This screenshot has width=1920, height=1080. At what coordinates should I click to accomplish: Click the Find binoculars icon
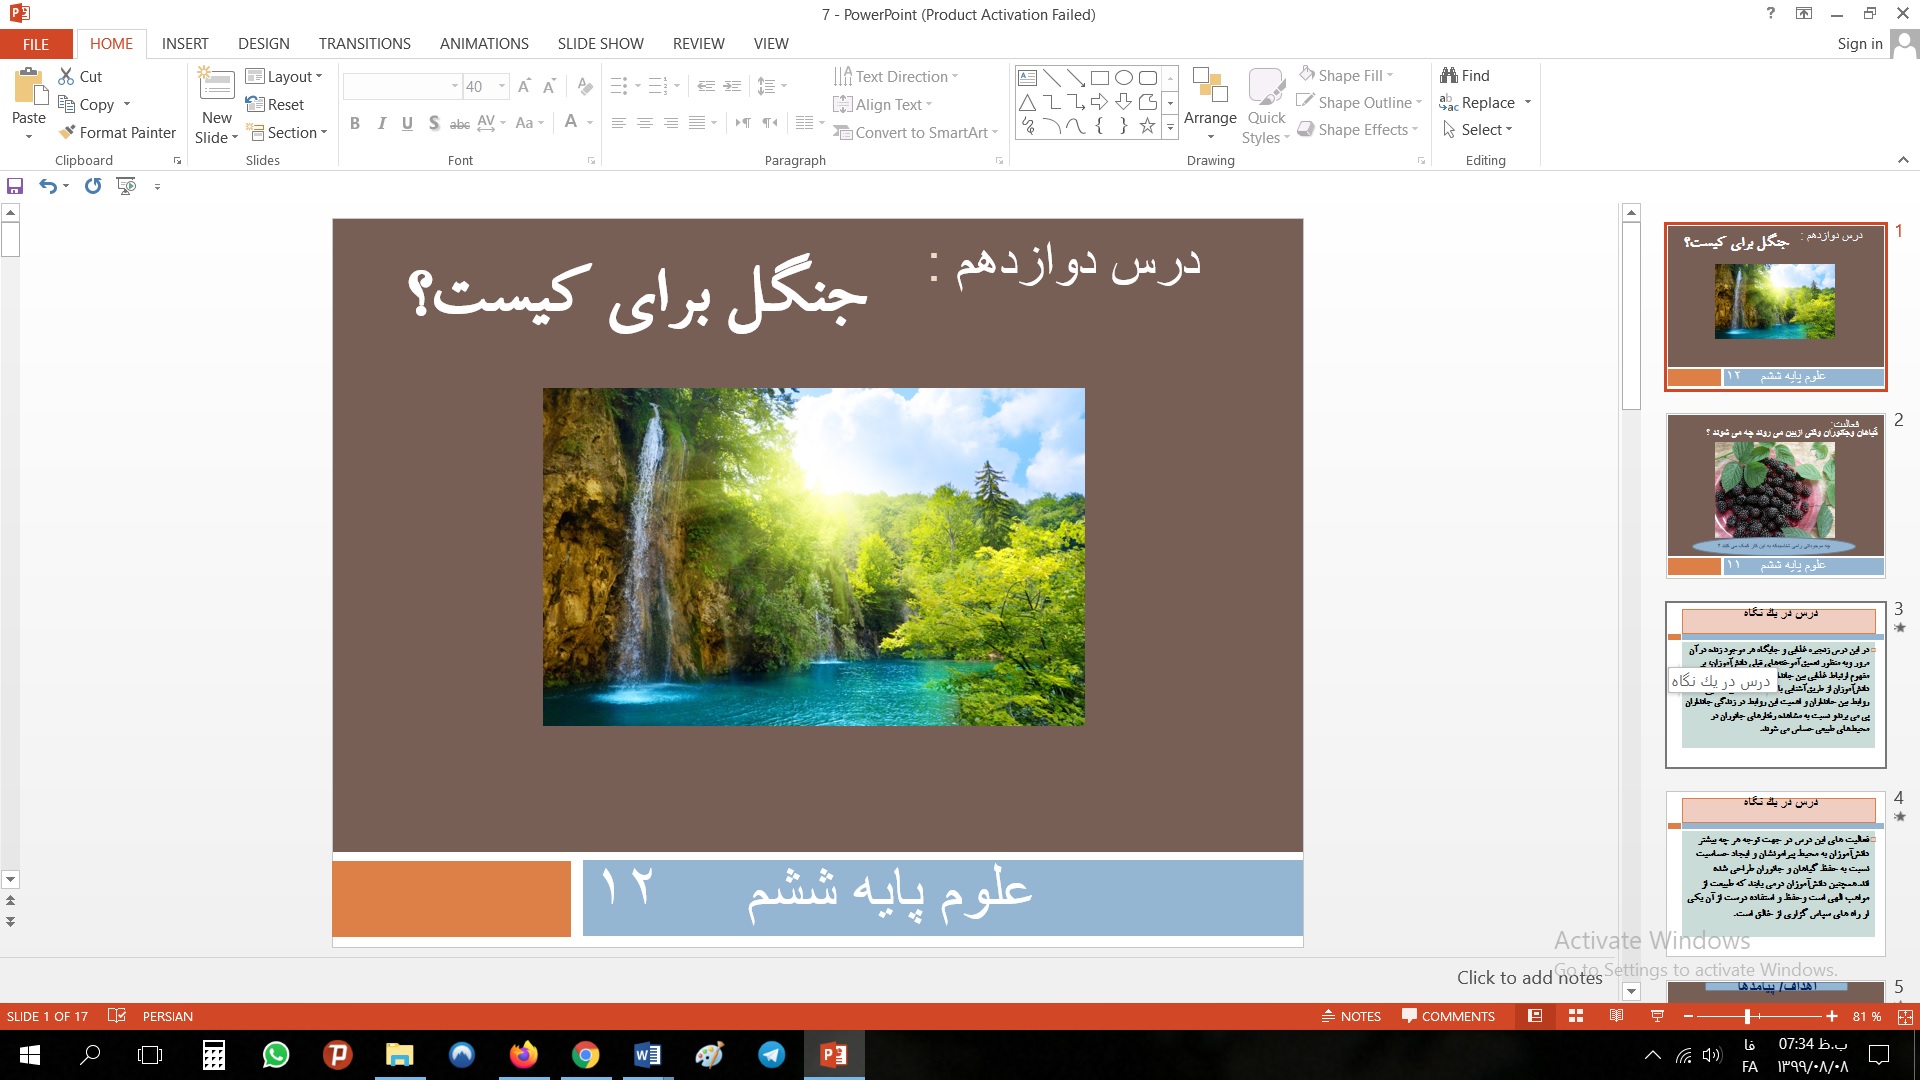pos(1449,75)
